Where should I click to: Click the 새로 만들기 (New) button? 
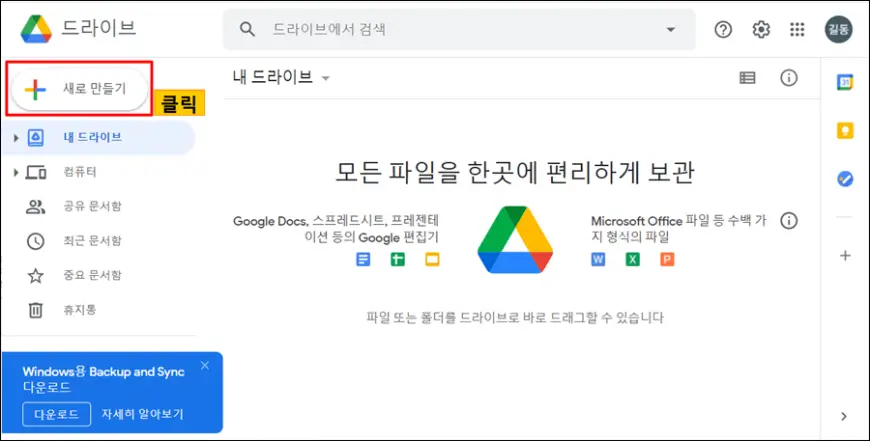[78, 89]
